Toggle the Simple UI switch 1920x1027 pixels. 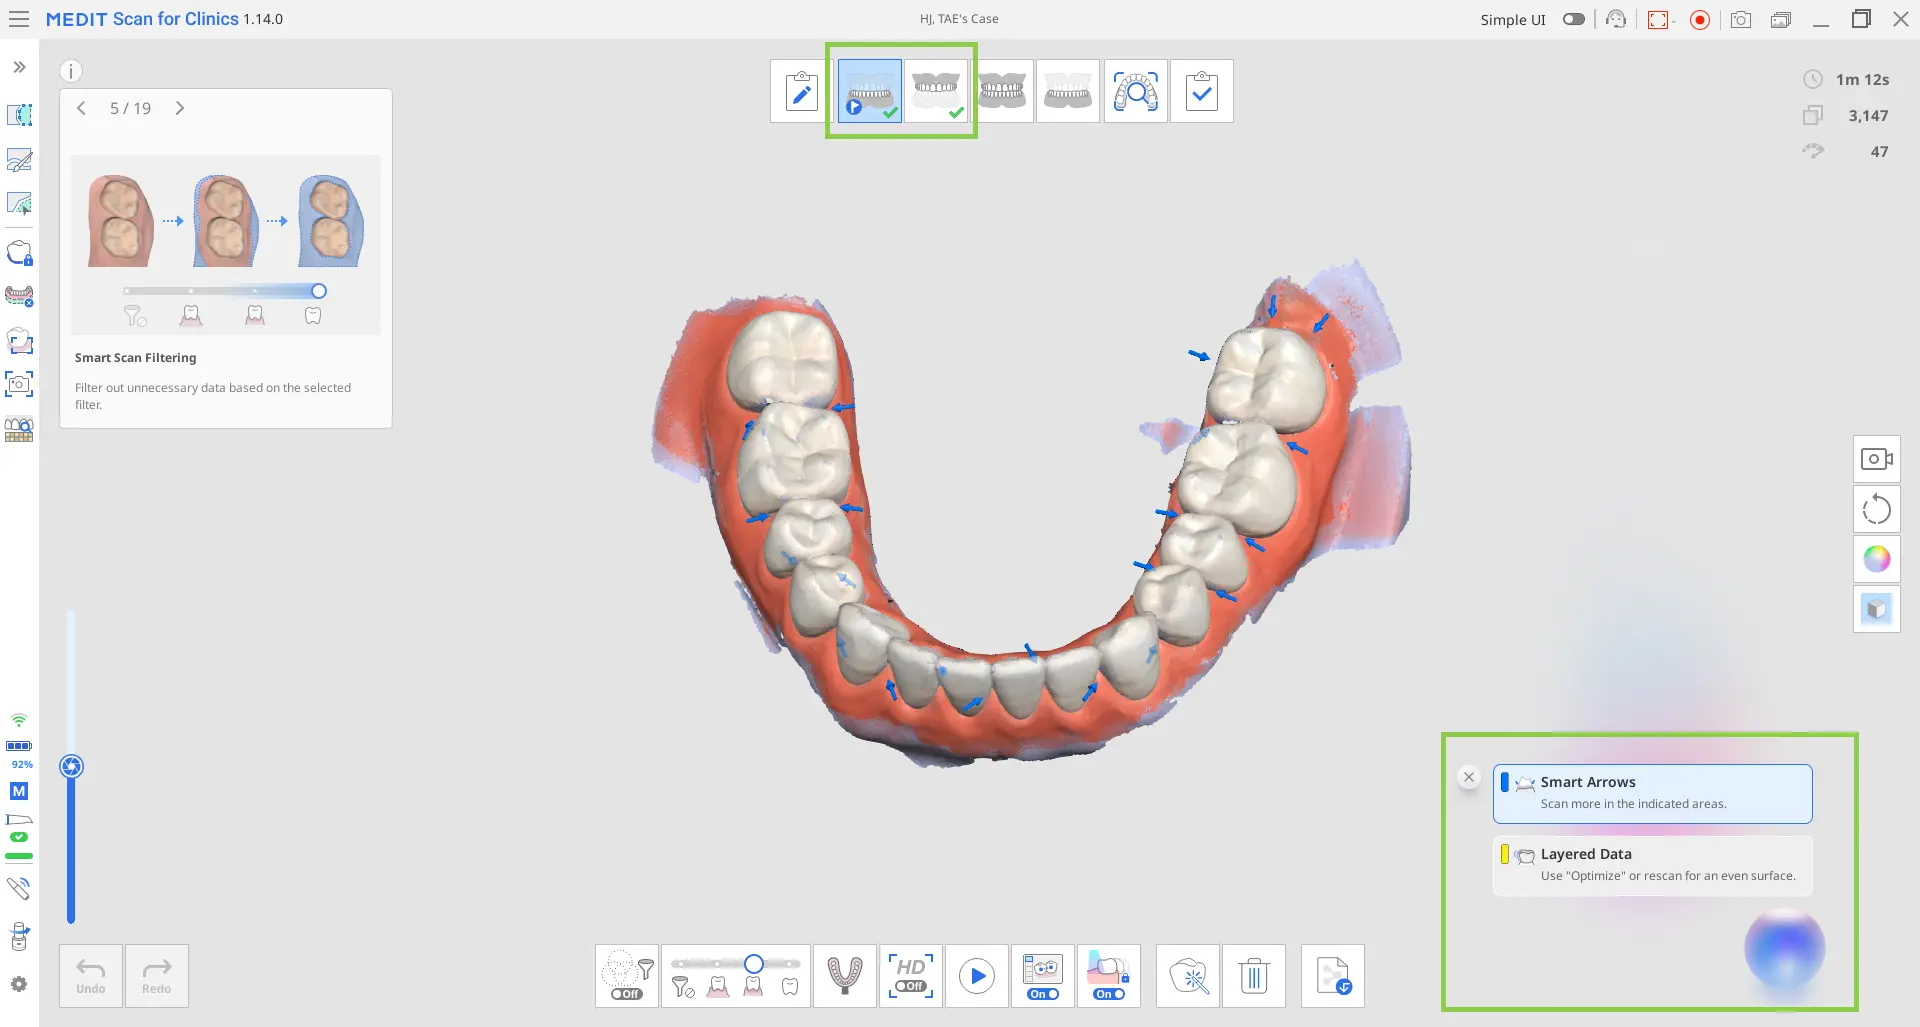(1574, 19)
